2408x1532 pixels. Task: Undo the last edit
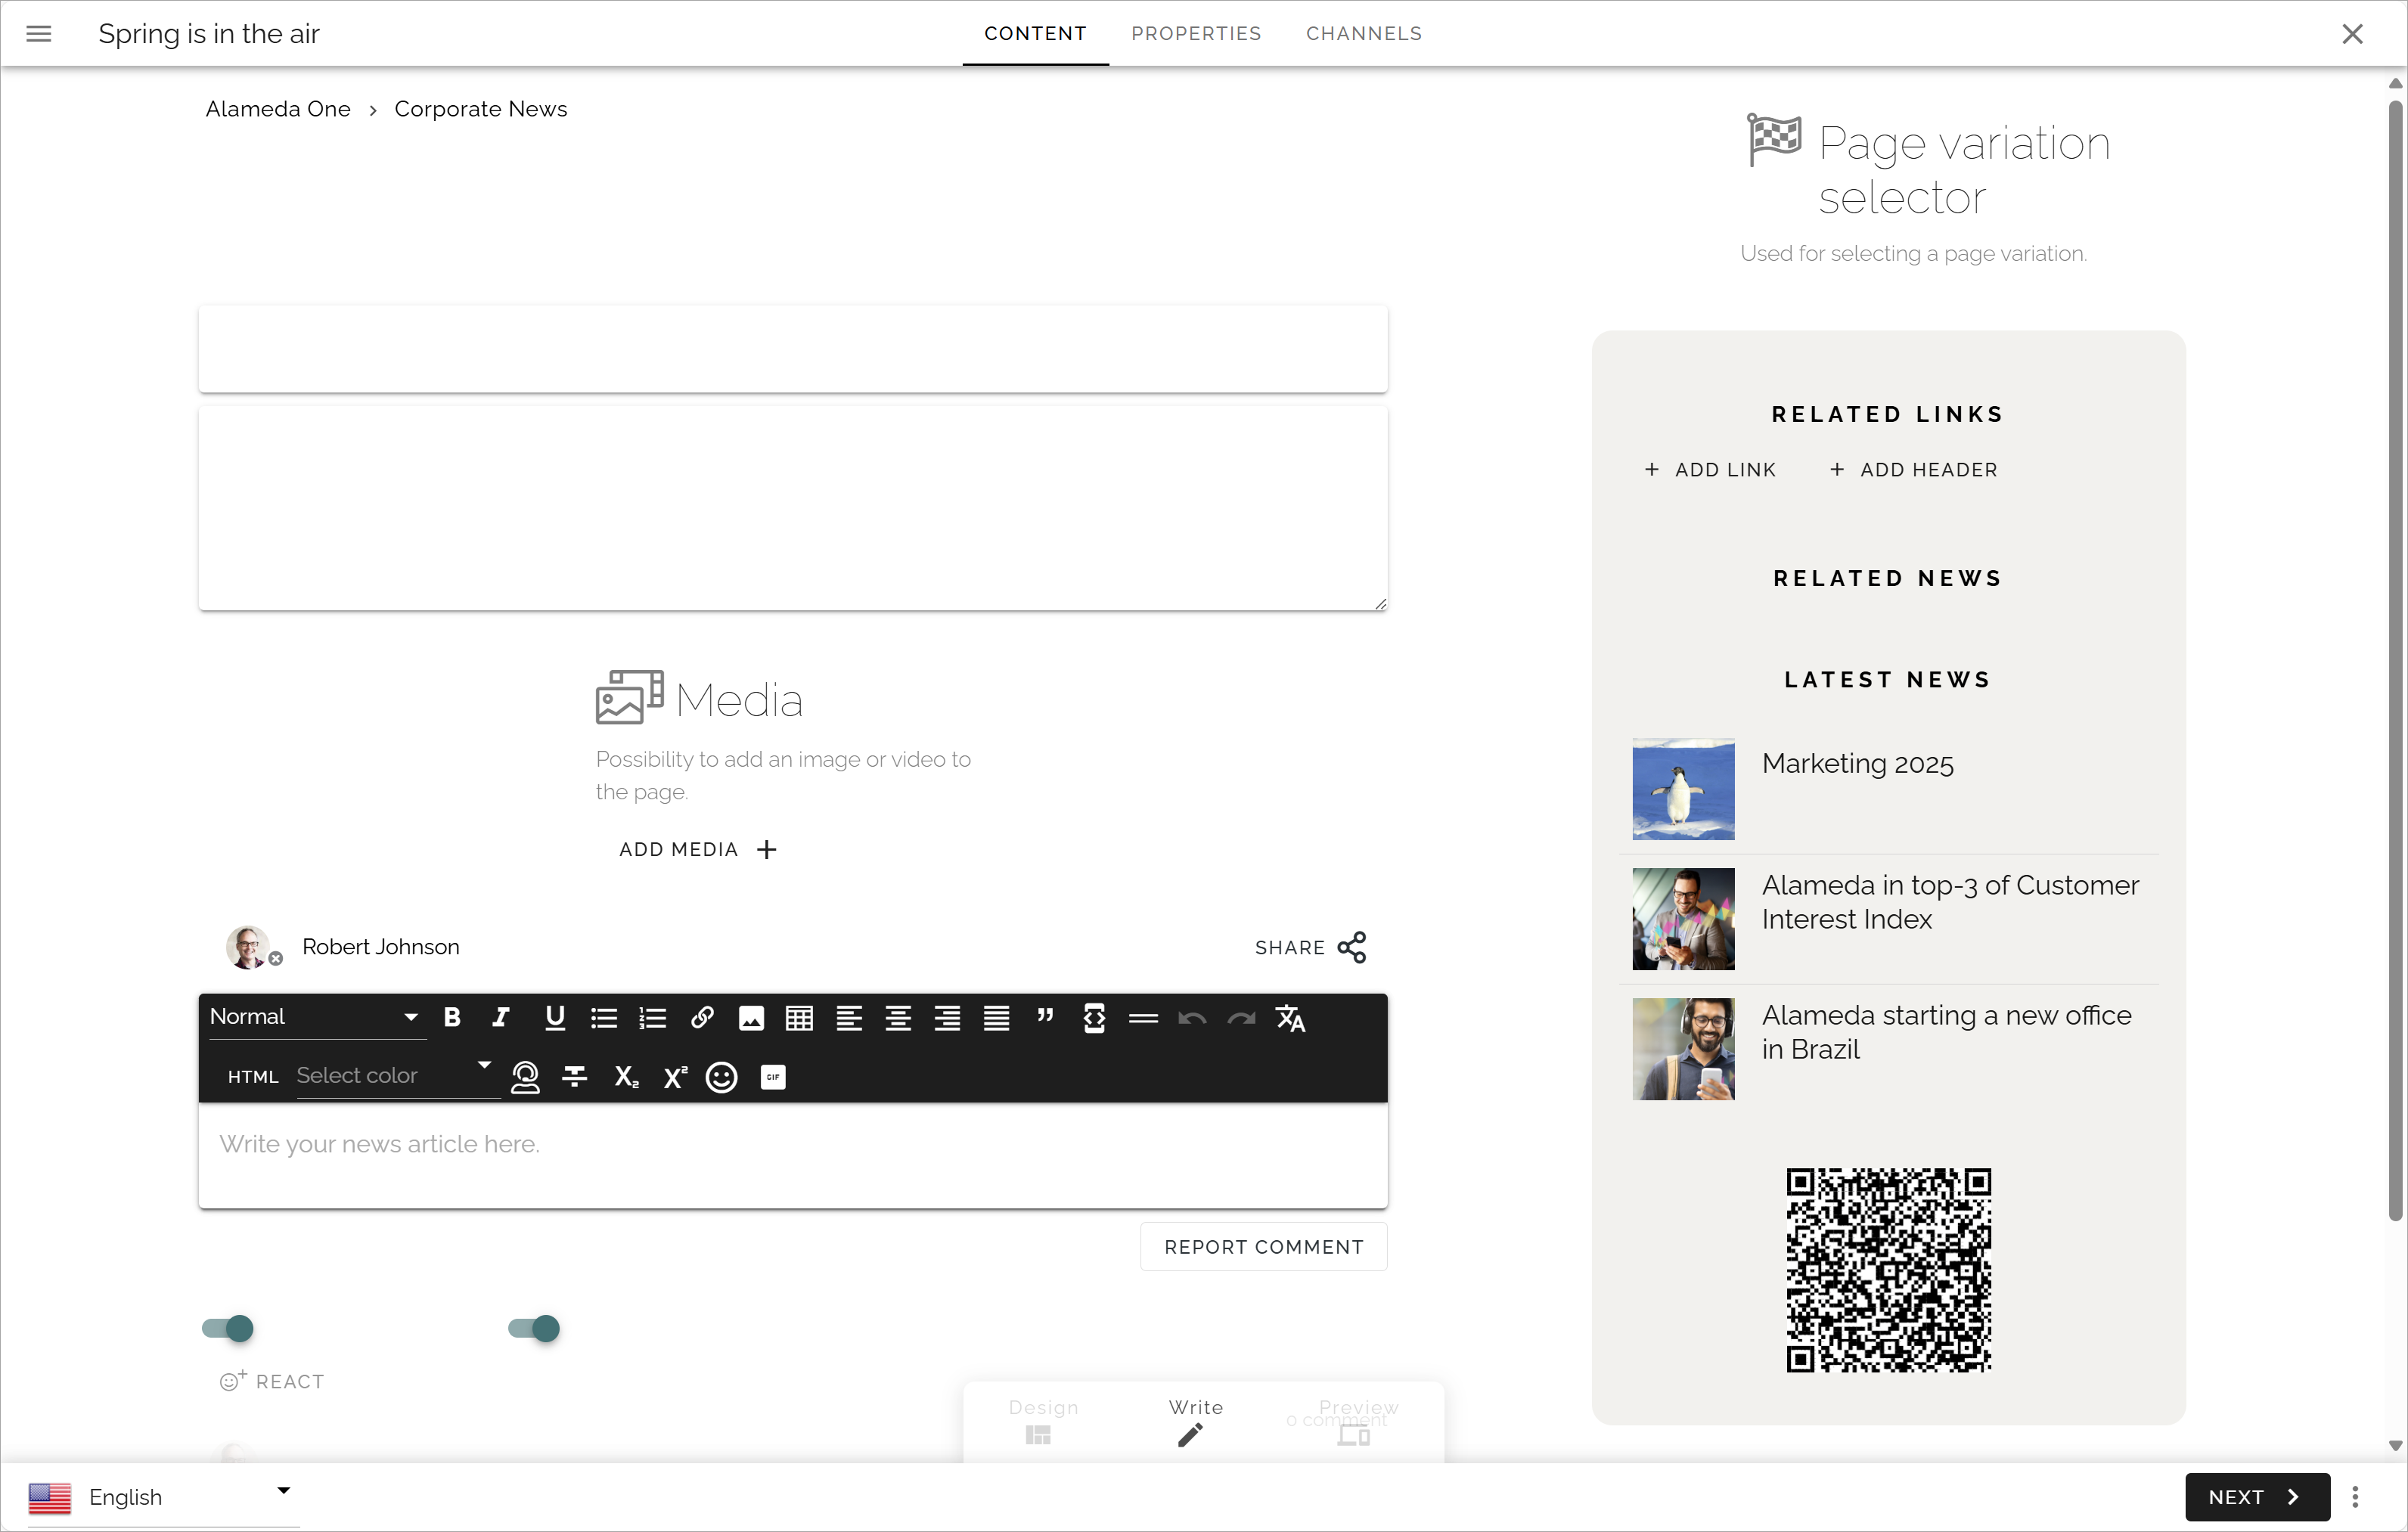click(1192, 1018)
